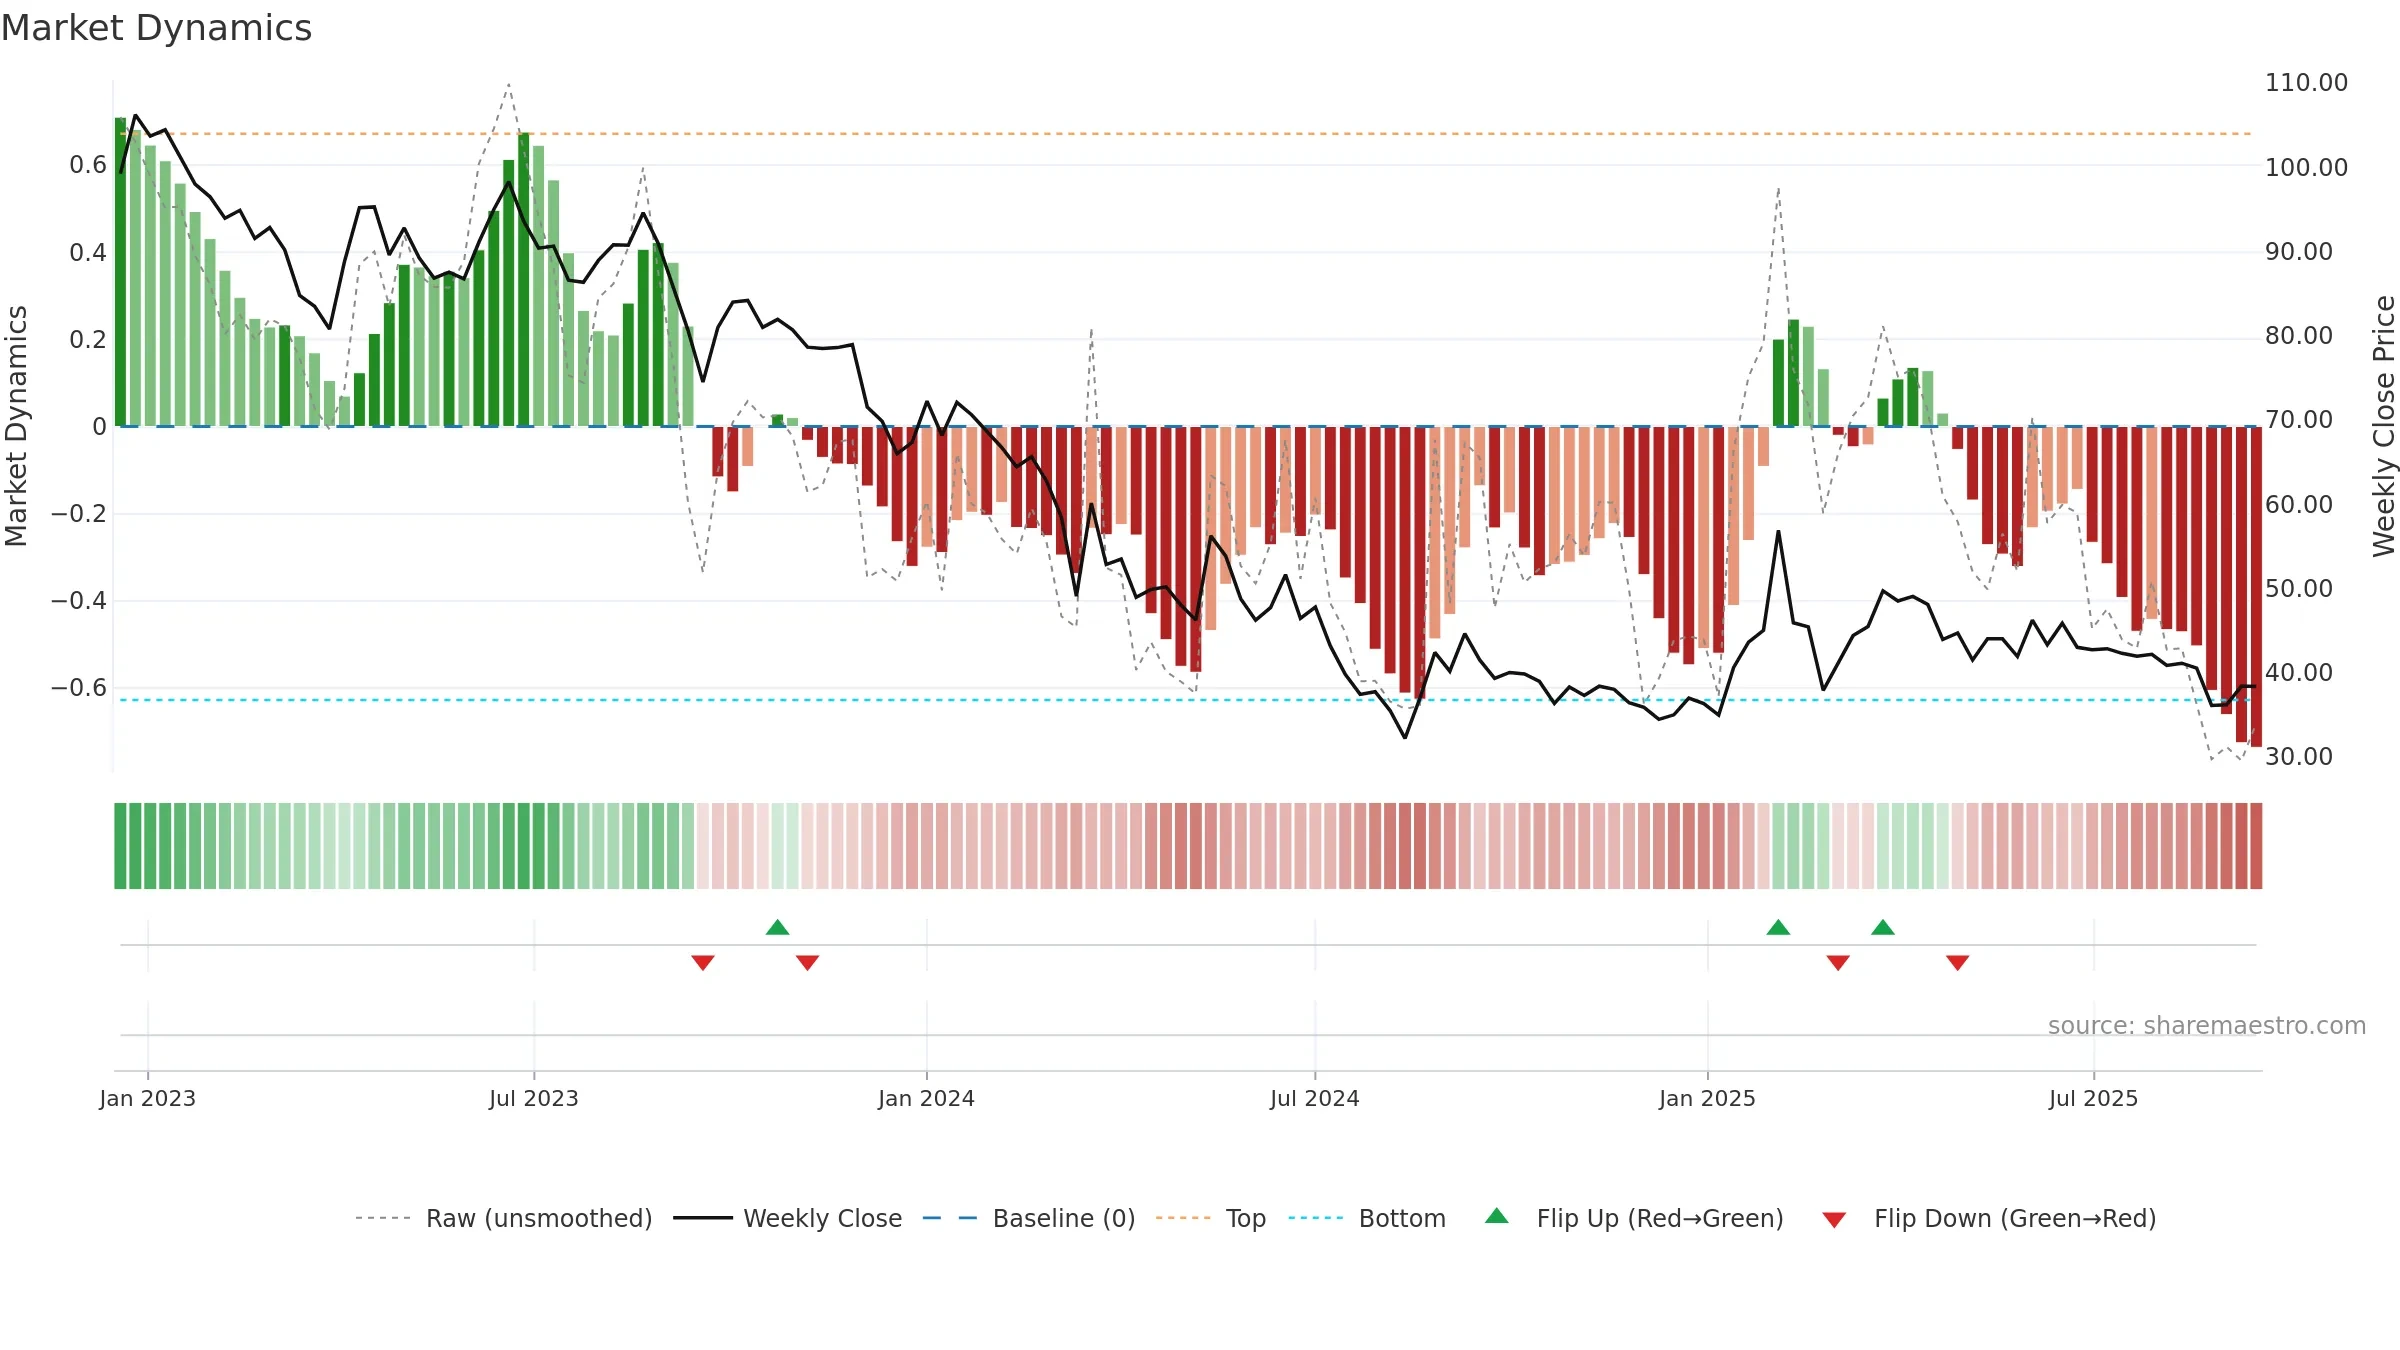Click the Jul 2025 x-axis label
The image size is (2400, 1350).
[2094, 1098]
